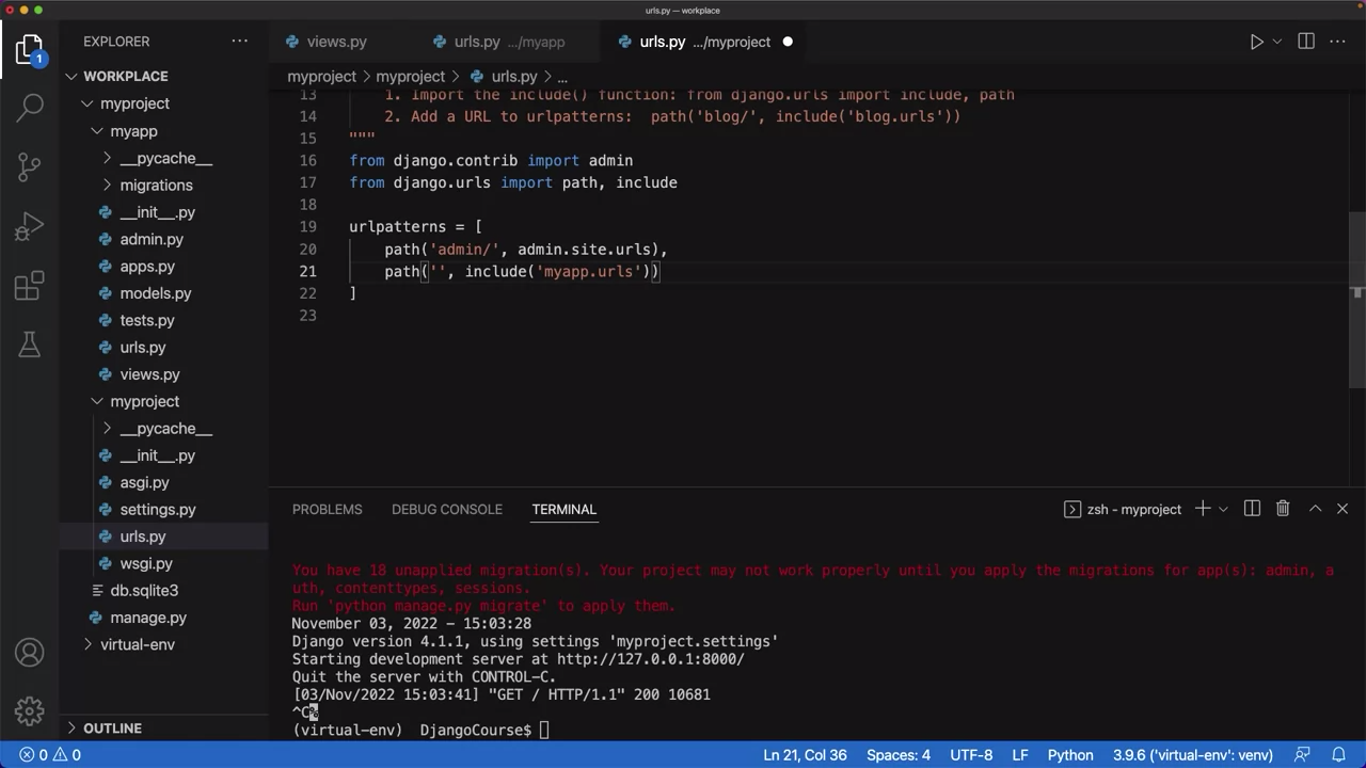This screenshot has width=1366, height=768.
Task: Maximize the terminal panel with the chevron
Action: tap(1316, 509)
